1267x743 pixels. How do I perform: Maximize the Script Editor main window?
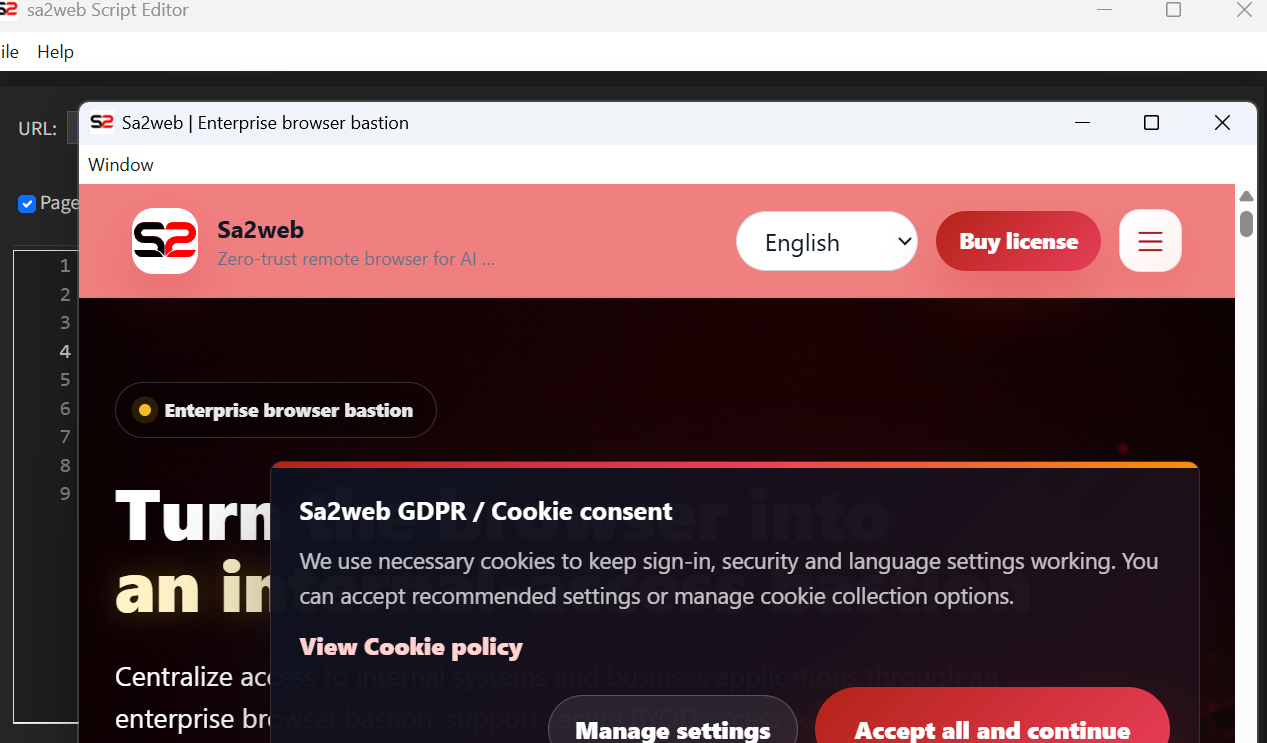[1174, 10]
